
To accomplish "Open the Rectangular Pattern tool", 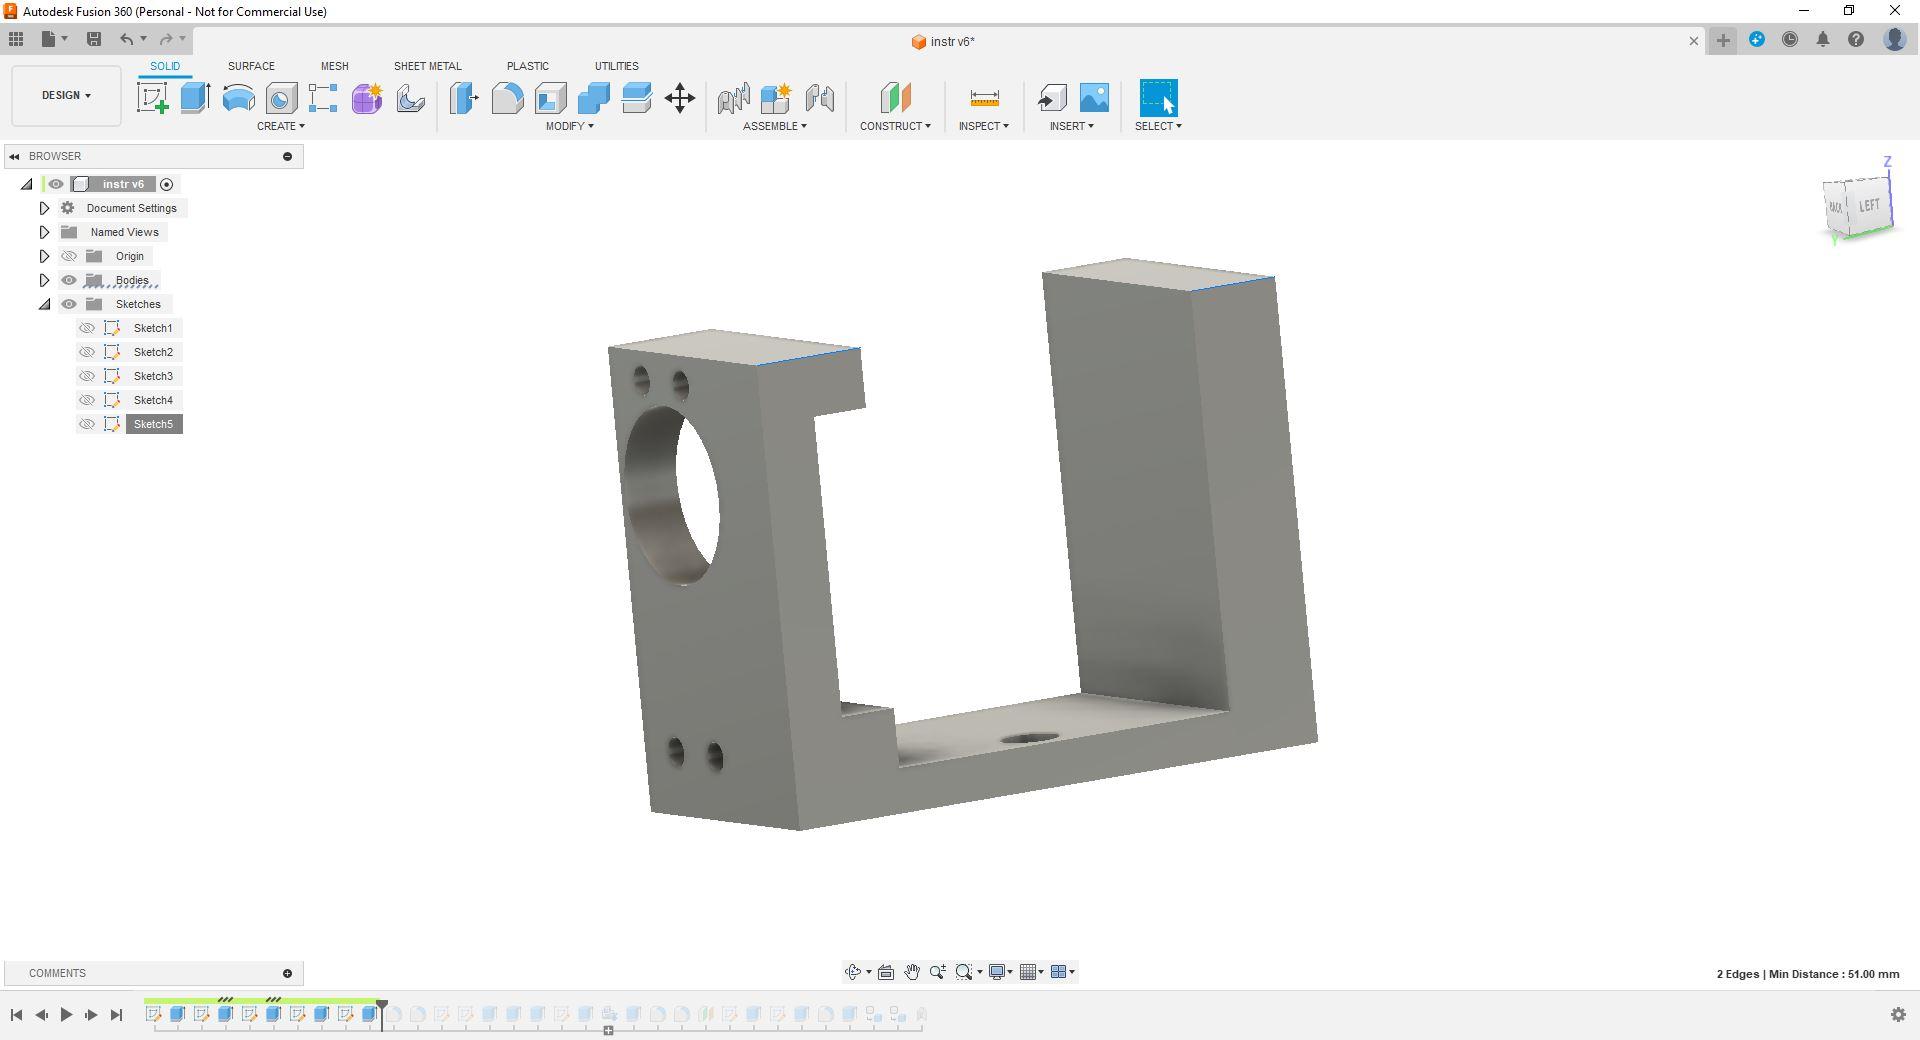I will pos(323,98).
